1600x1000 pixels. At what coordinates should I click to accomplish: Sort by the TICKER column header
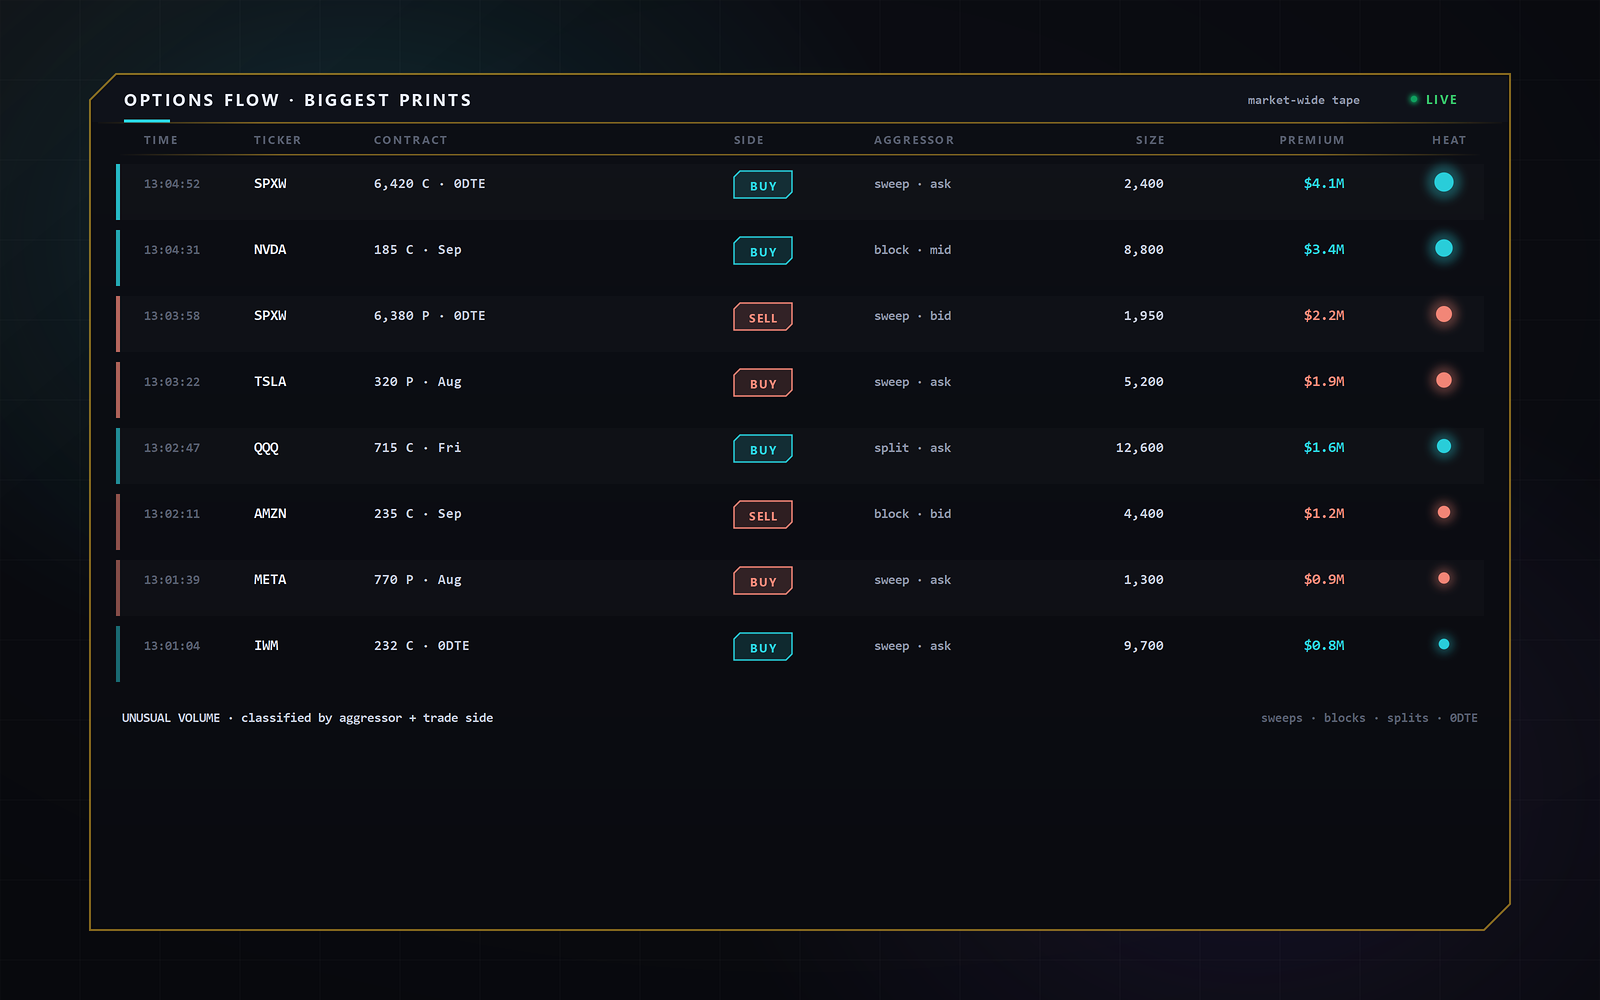click(x=277, y=140)
